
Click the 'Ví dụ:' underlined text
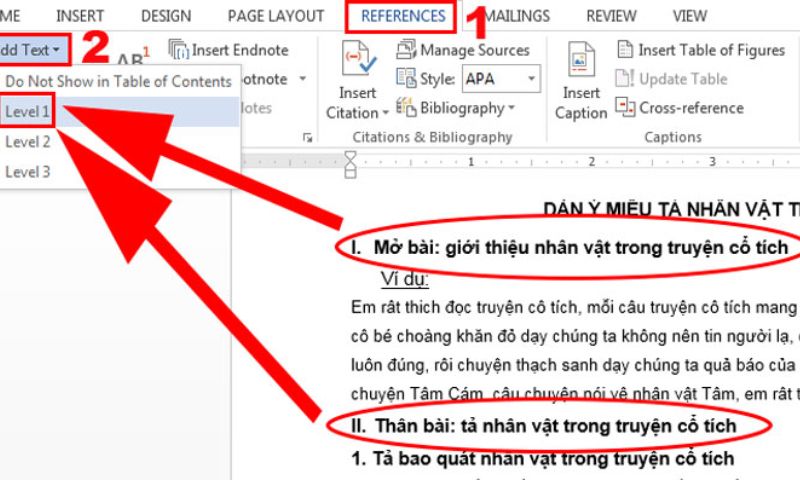pos(405,279)
